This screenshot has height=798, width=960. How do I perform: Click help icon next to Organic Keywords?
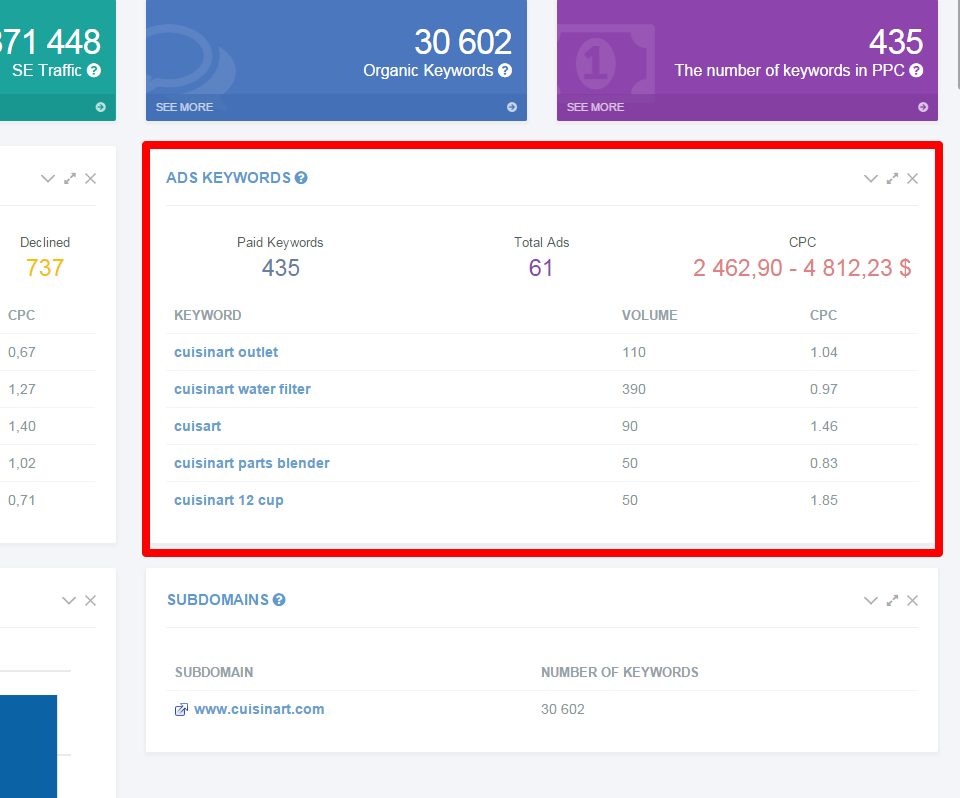505,71
